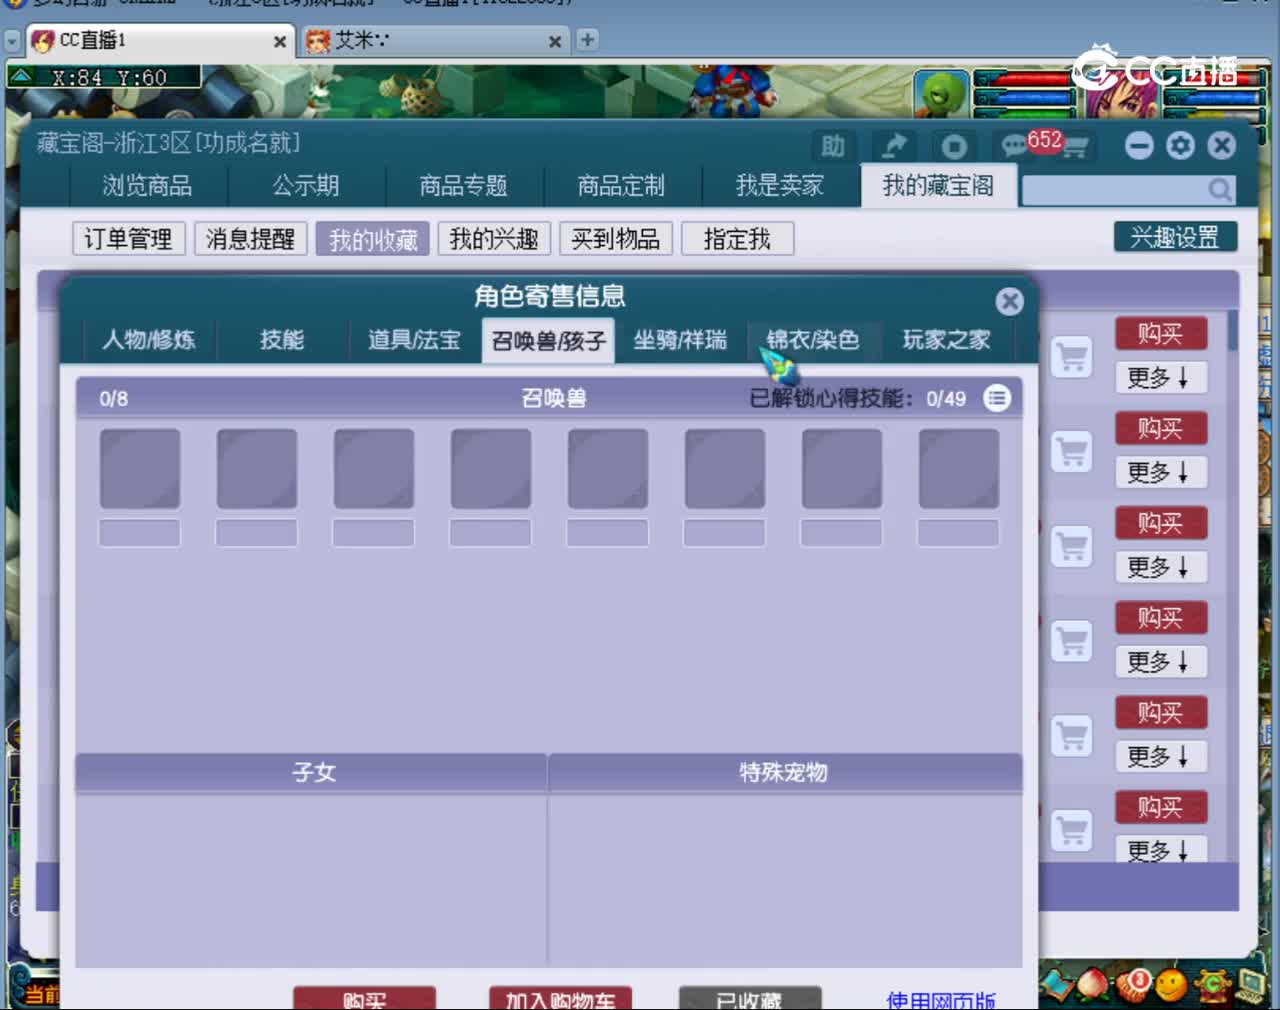Click 购买 on first listing

click(x=1161, y=334)
